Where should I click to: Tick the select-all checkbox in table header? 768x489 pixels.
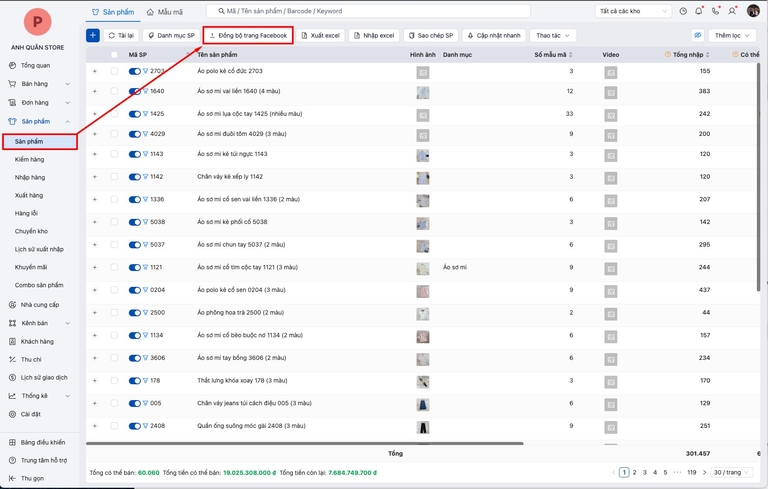[x=114, y=55]
